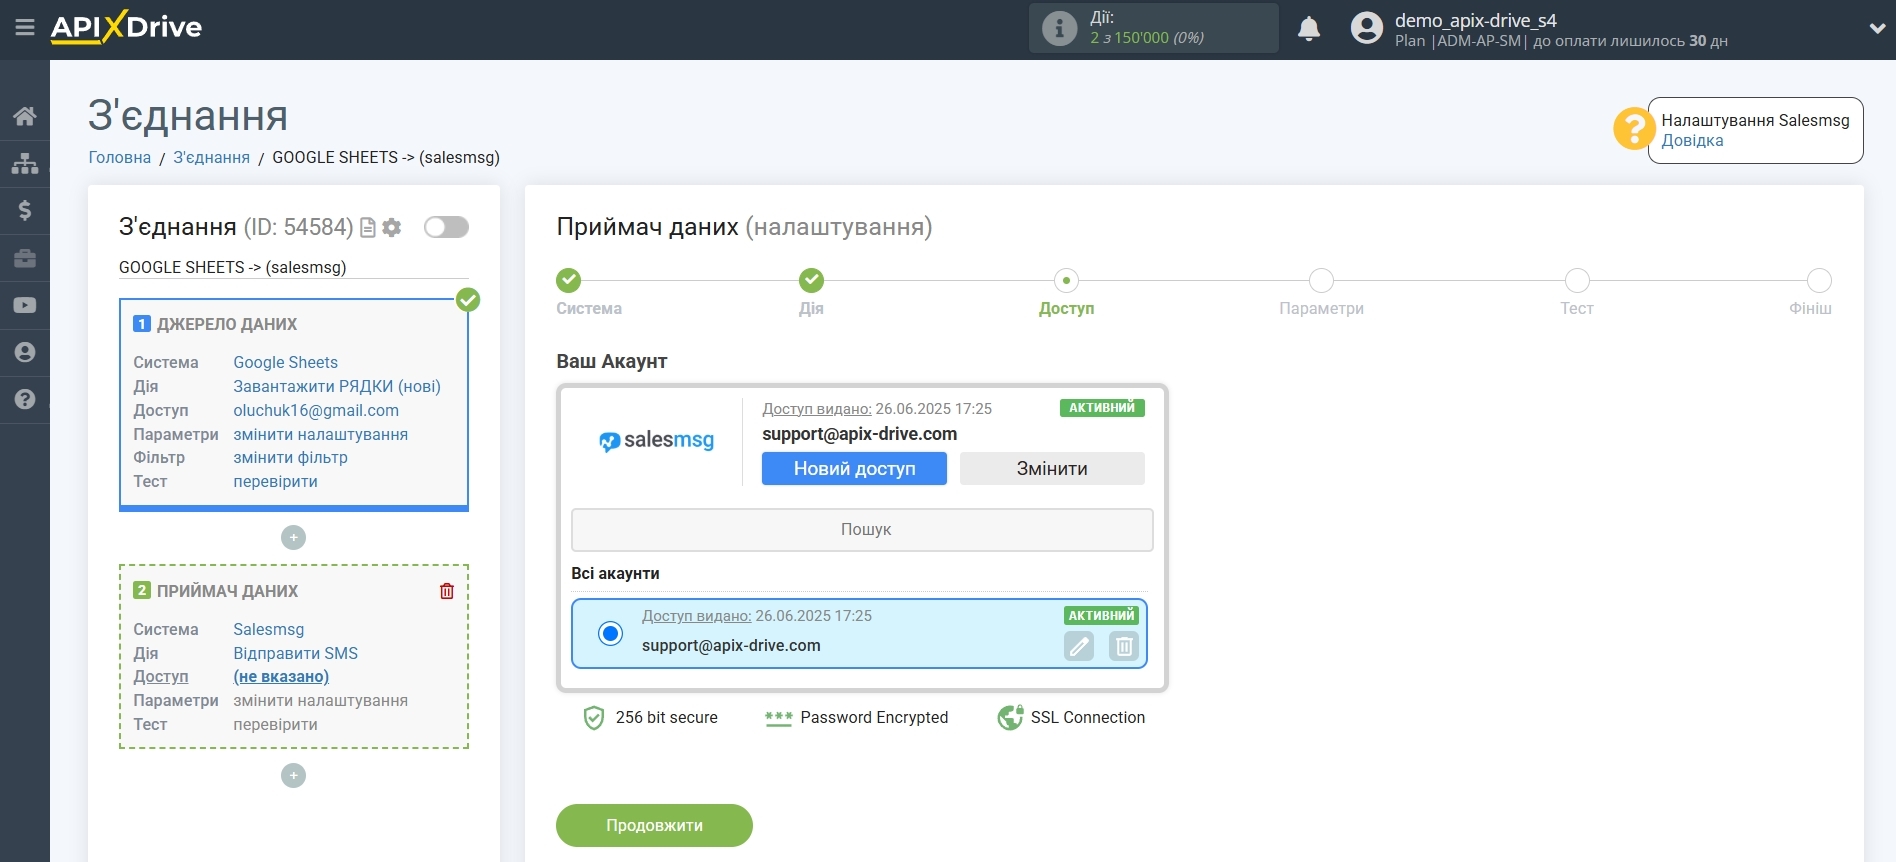This screenshot has width=1896, height=862.
Task: Open the hamburger menu
Action: 25,28
